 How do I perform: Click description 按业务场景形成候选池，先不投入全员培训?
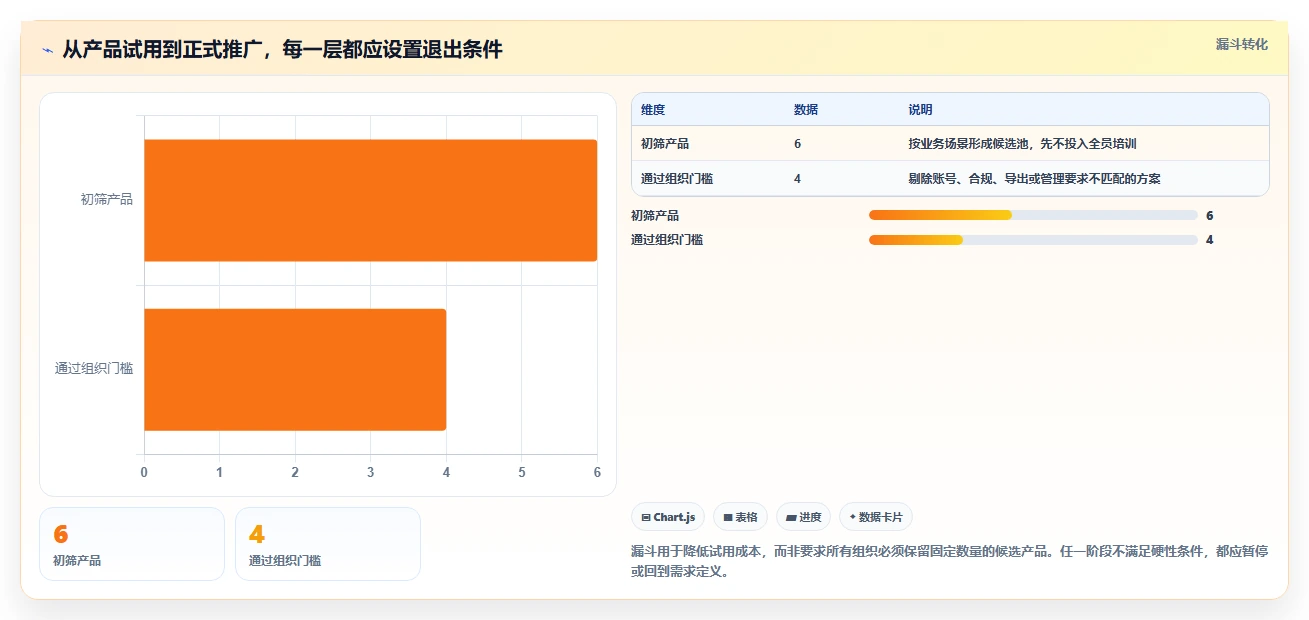click(1022, 144)
